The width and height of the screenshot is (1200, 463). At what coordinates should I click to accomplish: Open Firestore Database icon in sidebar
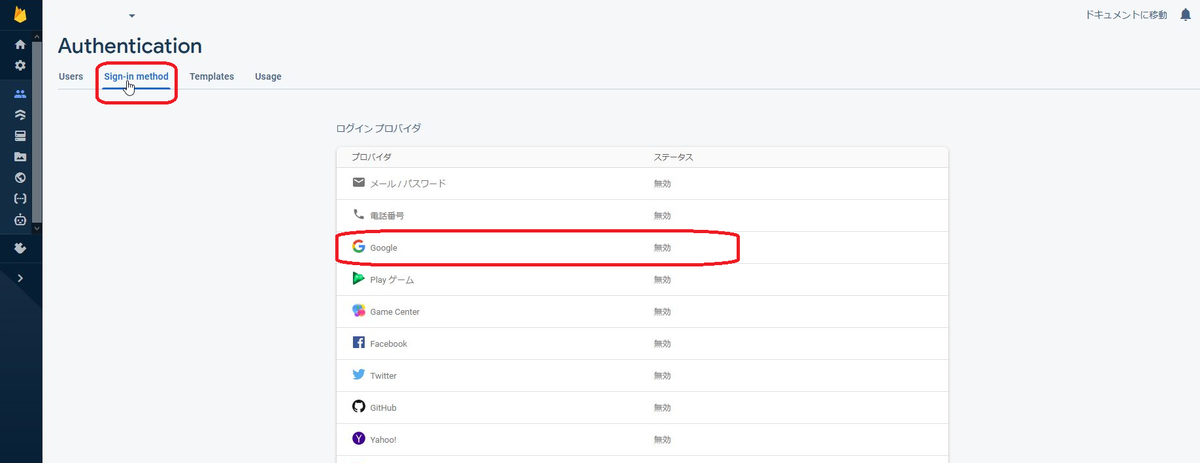[20, 115]
